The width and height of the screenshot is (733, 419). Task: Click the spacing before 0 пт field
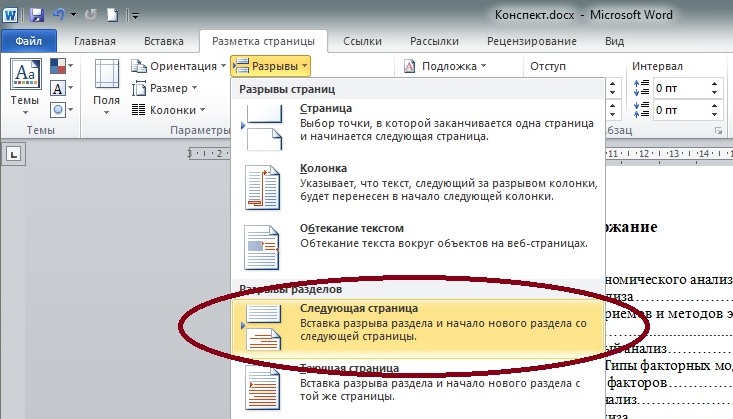(x=680, y=88)
